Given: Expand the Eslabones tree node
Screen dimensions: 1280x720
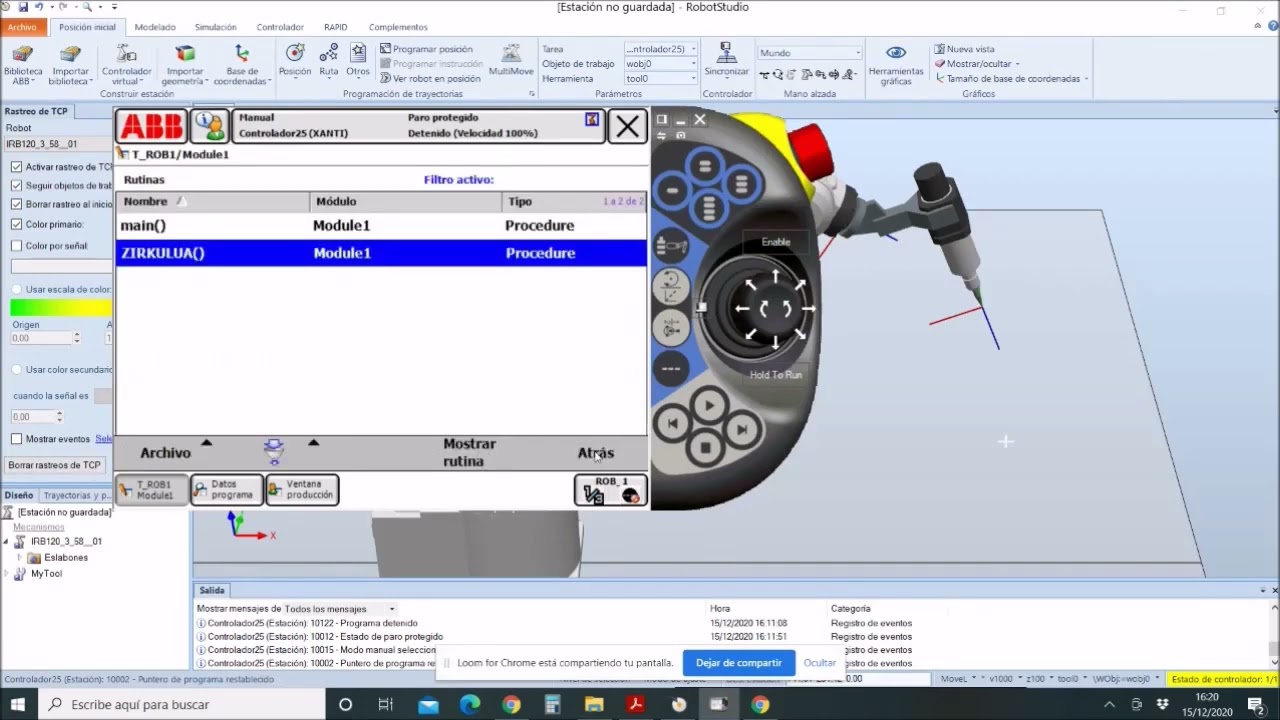Looking at the screenshot, I should (19, 558).
